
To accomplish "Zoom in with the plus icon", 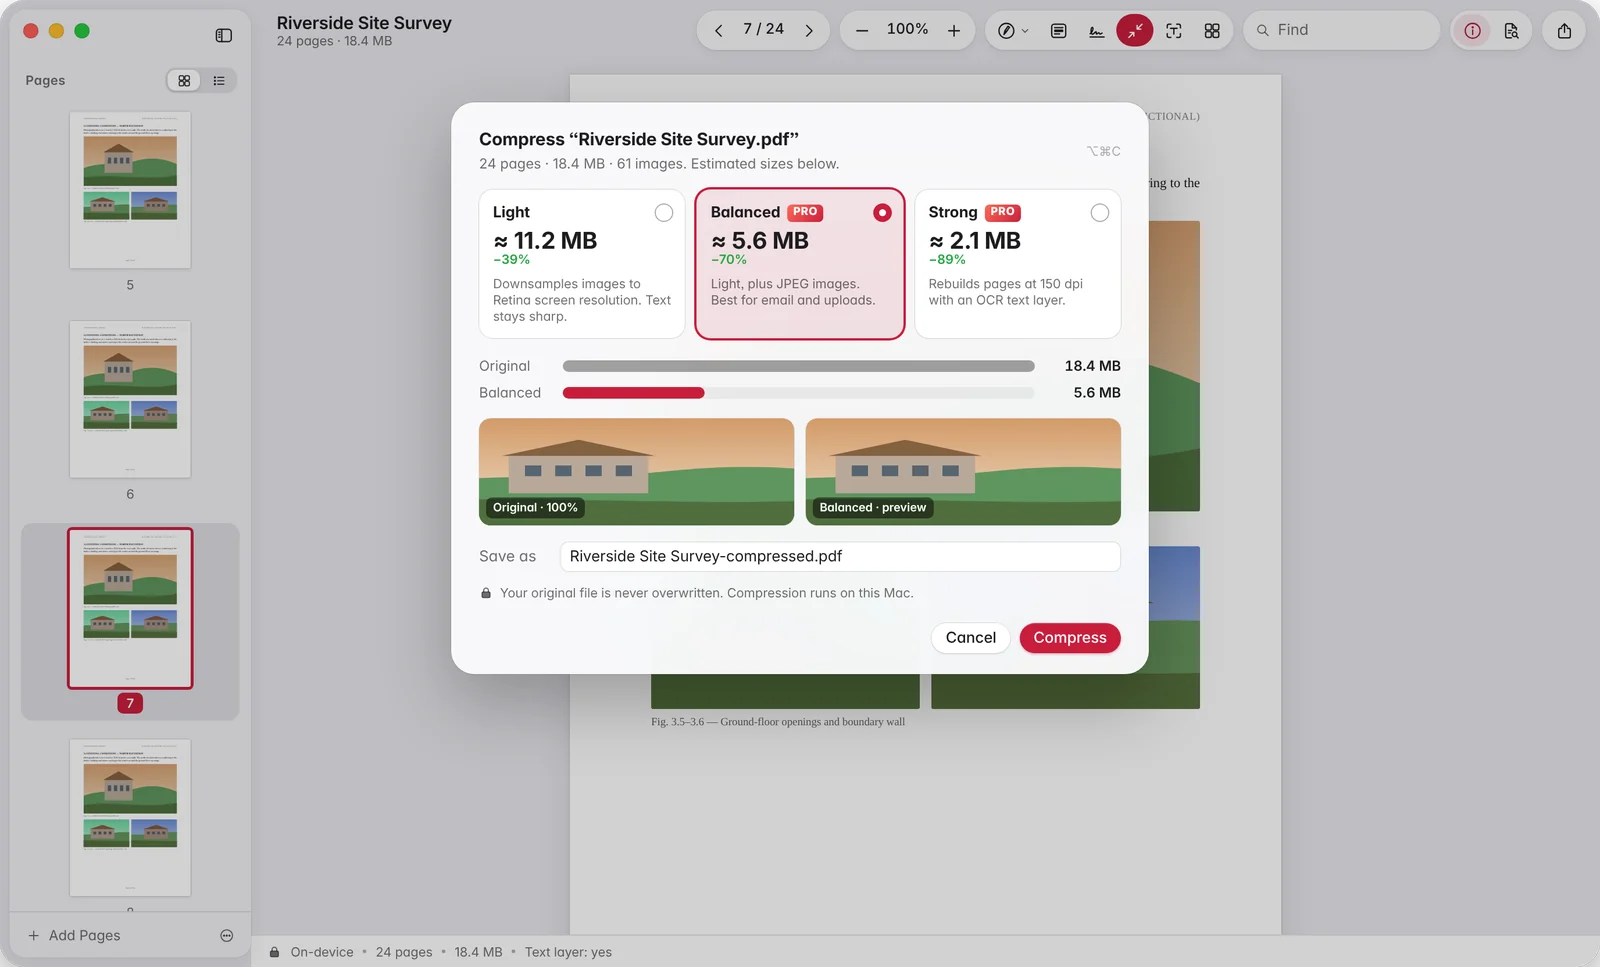I will click(954, 30).
